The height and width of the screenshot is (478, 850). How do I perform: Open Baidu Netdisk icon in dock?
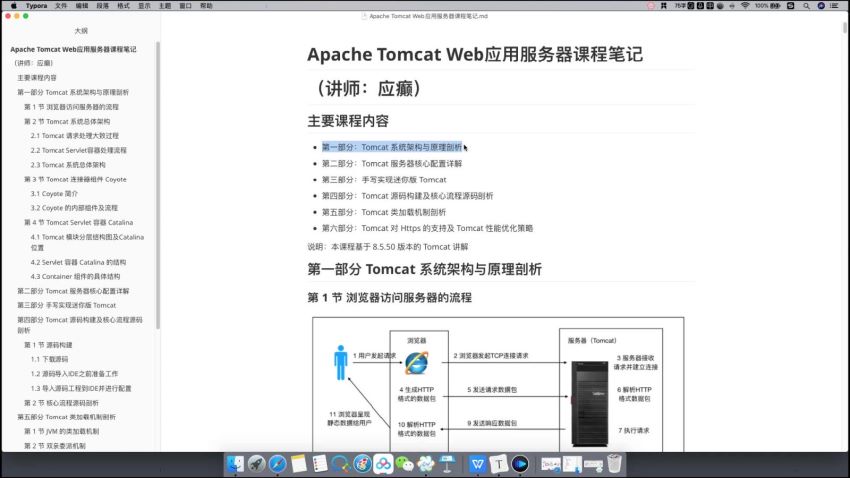[x=383, y=464]
